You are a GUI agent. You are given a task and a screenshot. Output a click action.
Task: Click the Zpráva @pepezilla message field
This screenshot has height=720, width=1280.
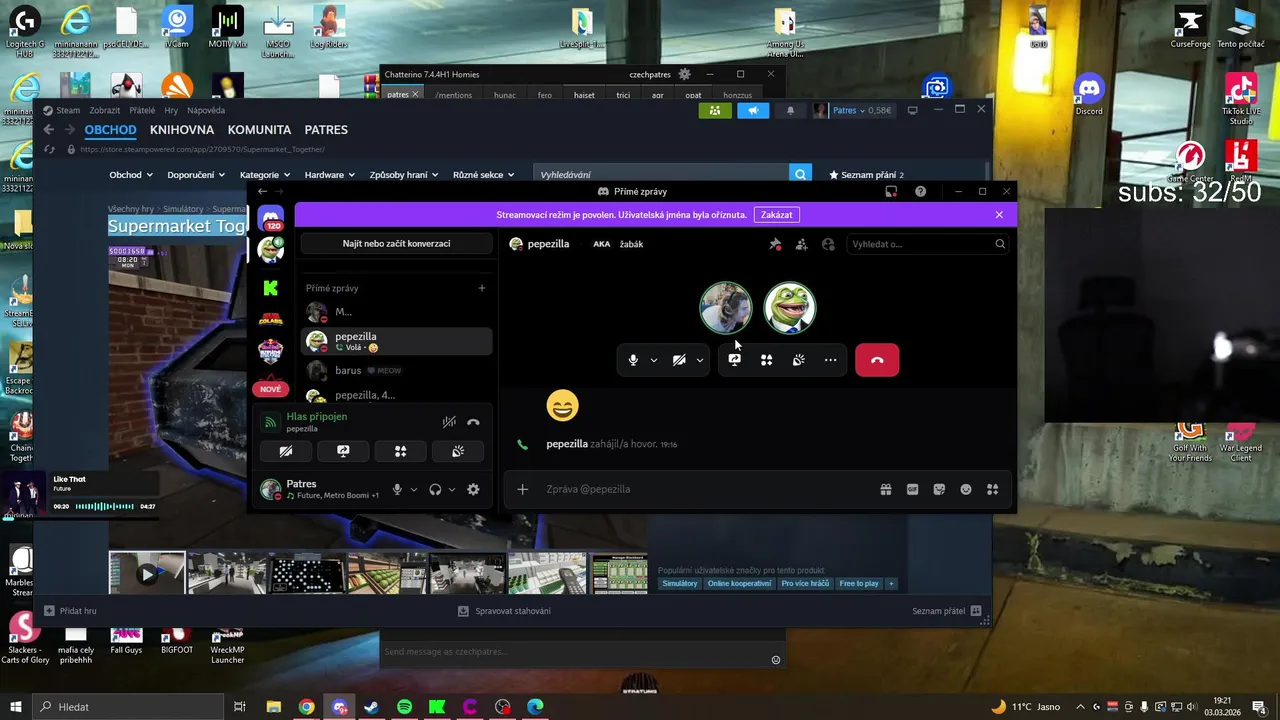(x=700, y=489)
